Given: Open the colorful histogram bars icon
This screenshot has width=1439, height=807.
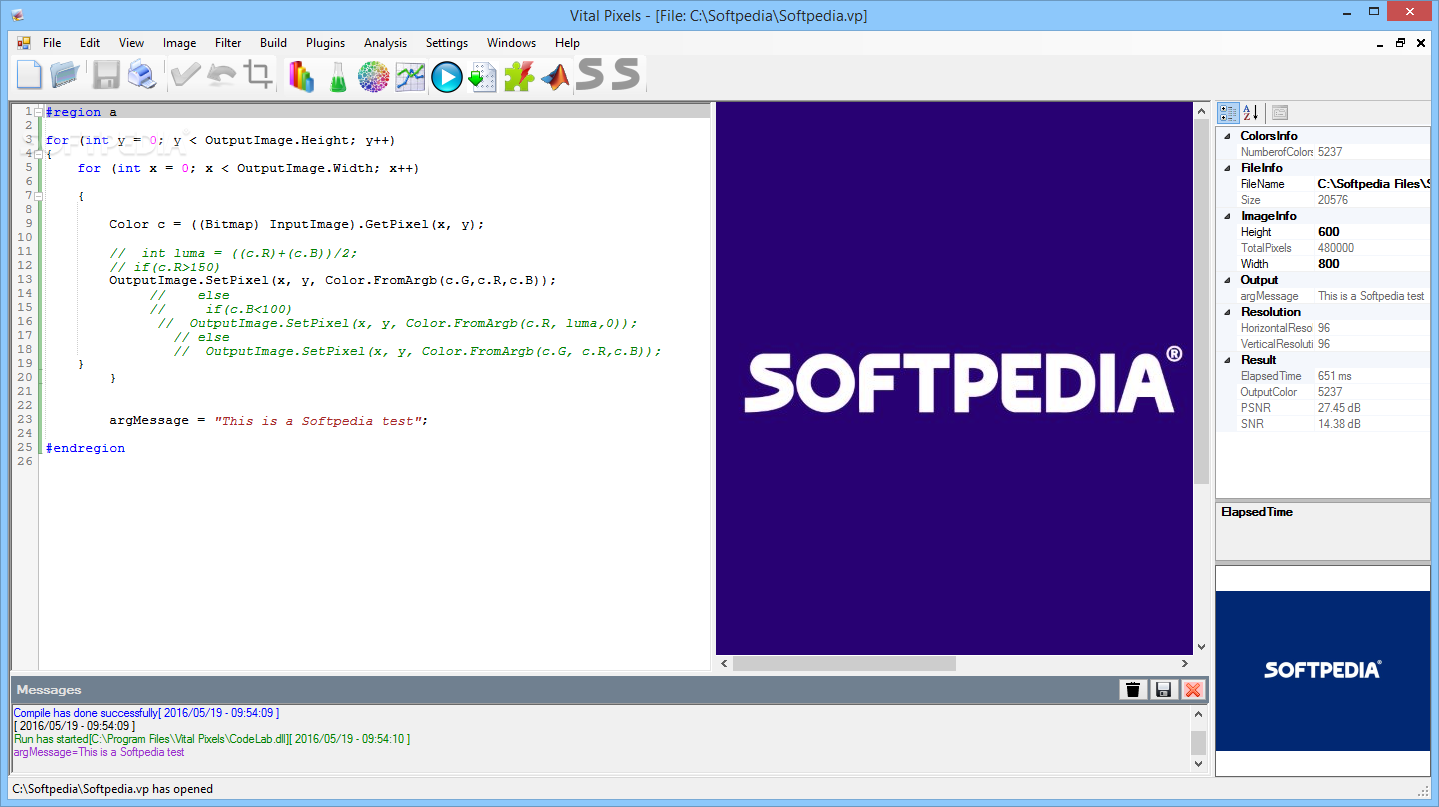Looking at the screenshot, I should pyautogui.click(x=301, y=76).
